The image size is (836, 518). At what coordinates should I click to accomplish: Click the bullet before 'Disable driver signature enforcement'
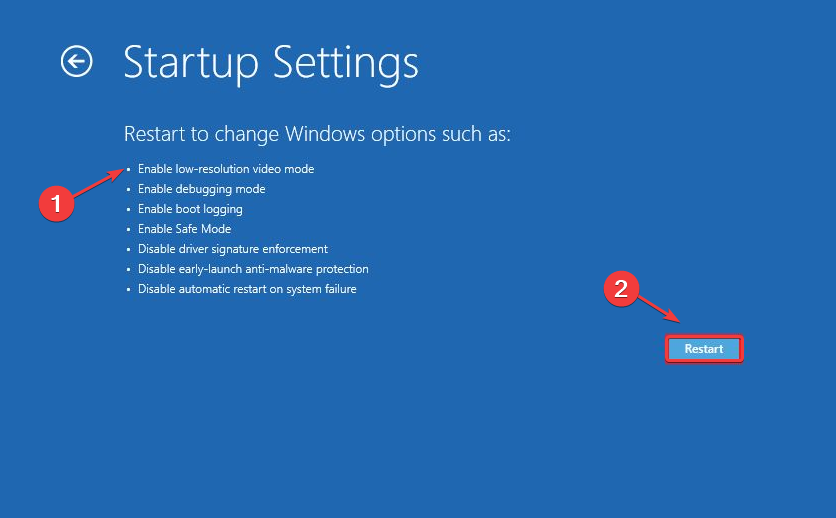[128, 249]
